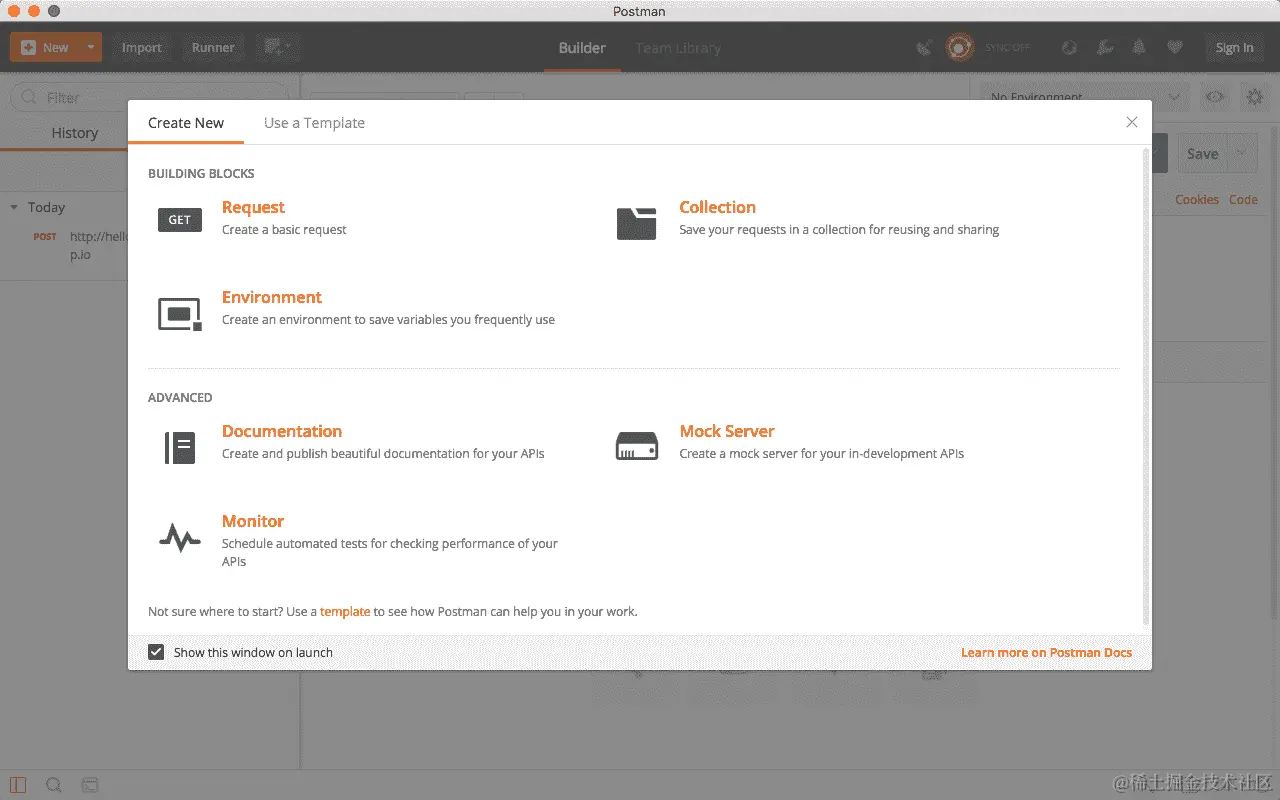This screenshot has width=1280, height=800.
Task: Click the heart icon in toolbar
Action: pos(1175,47)
